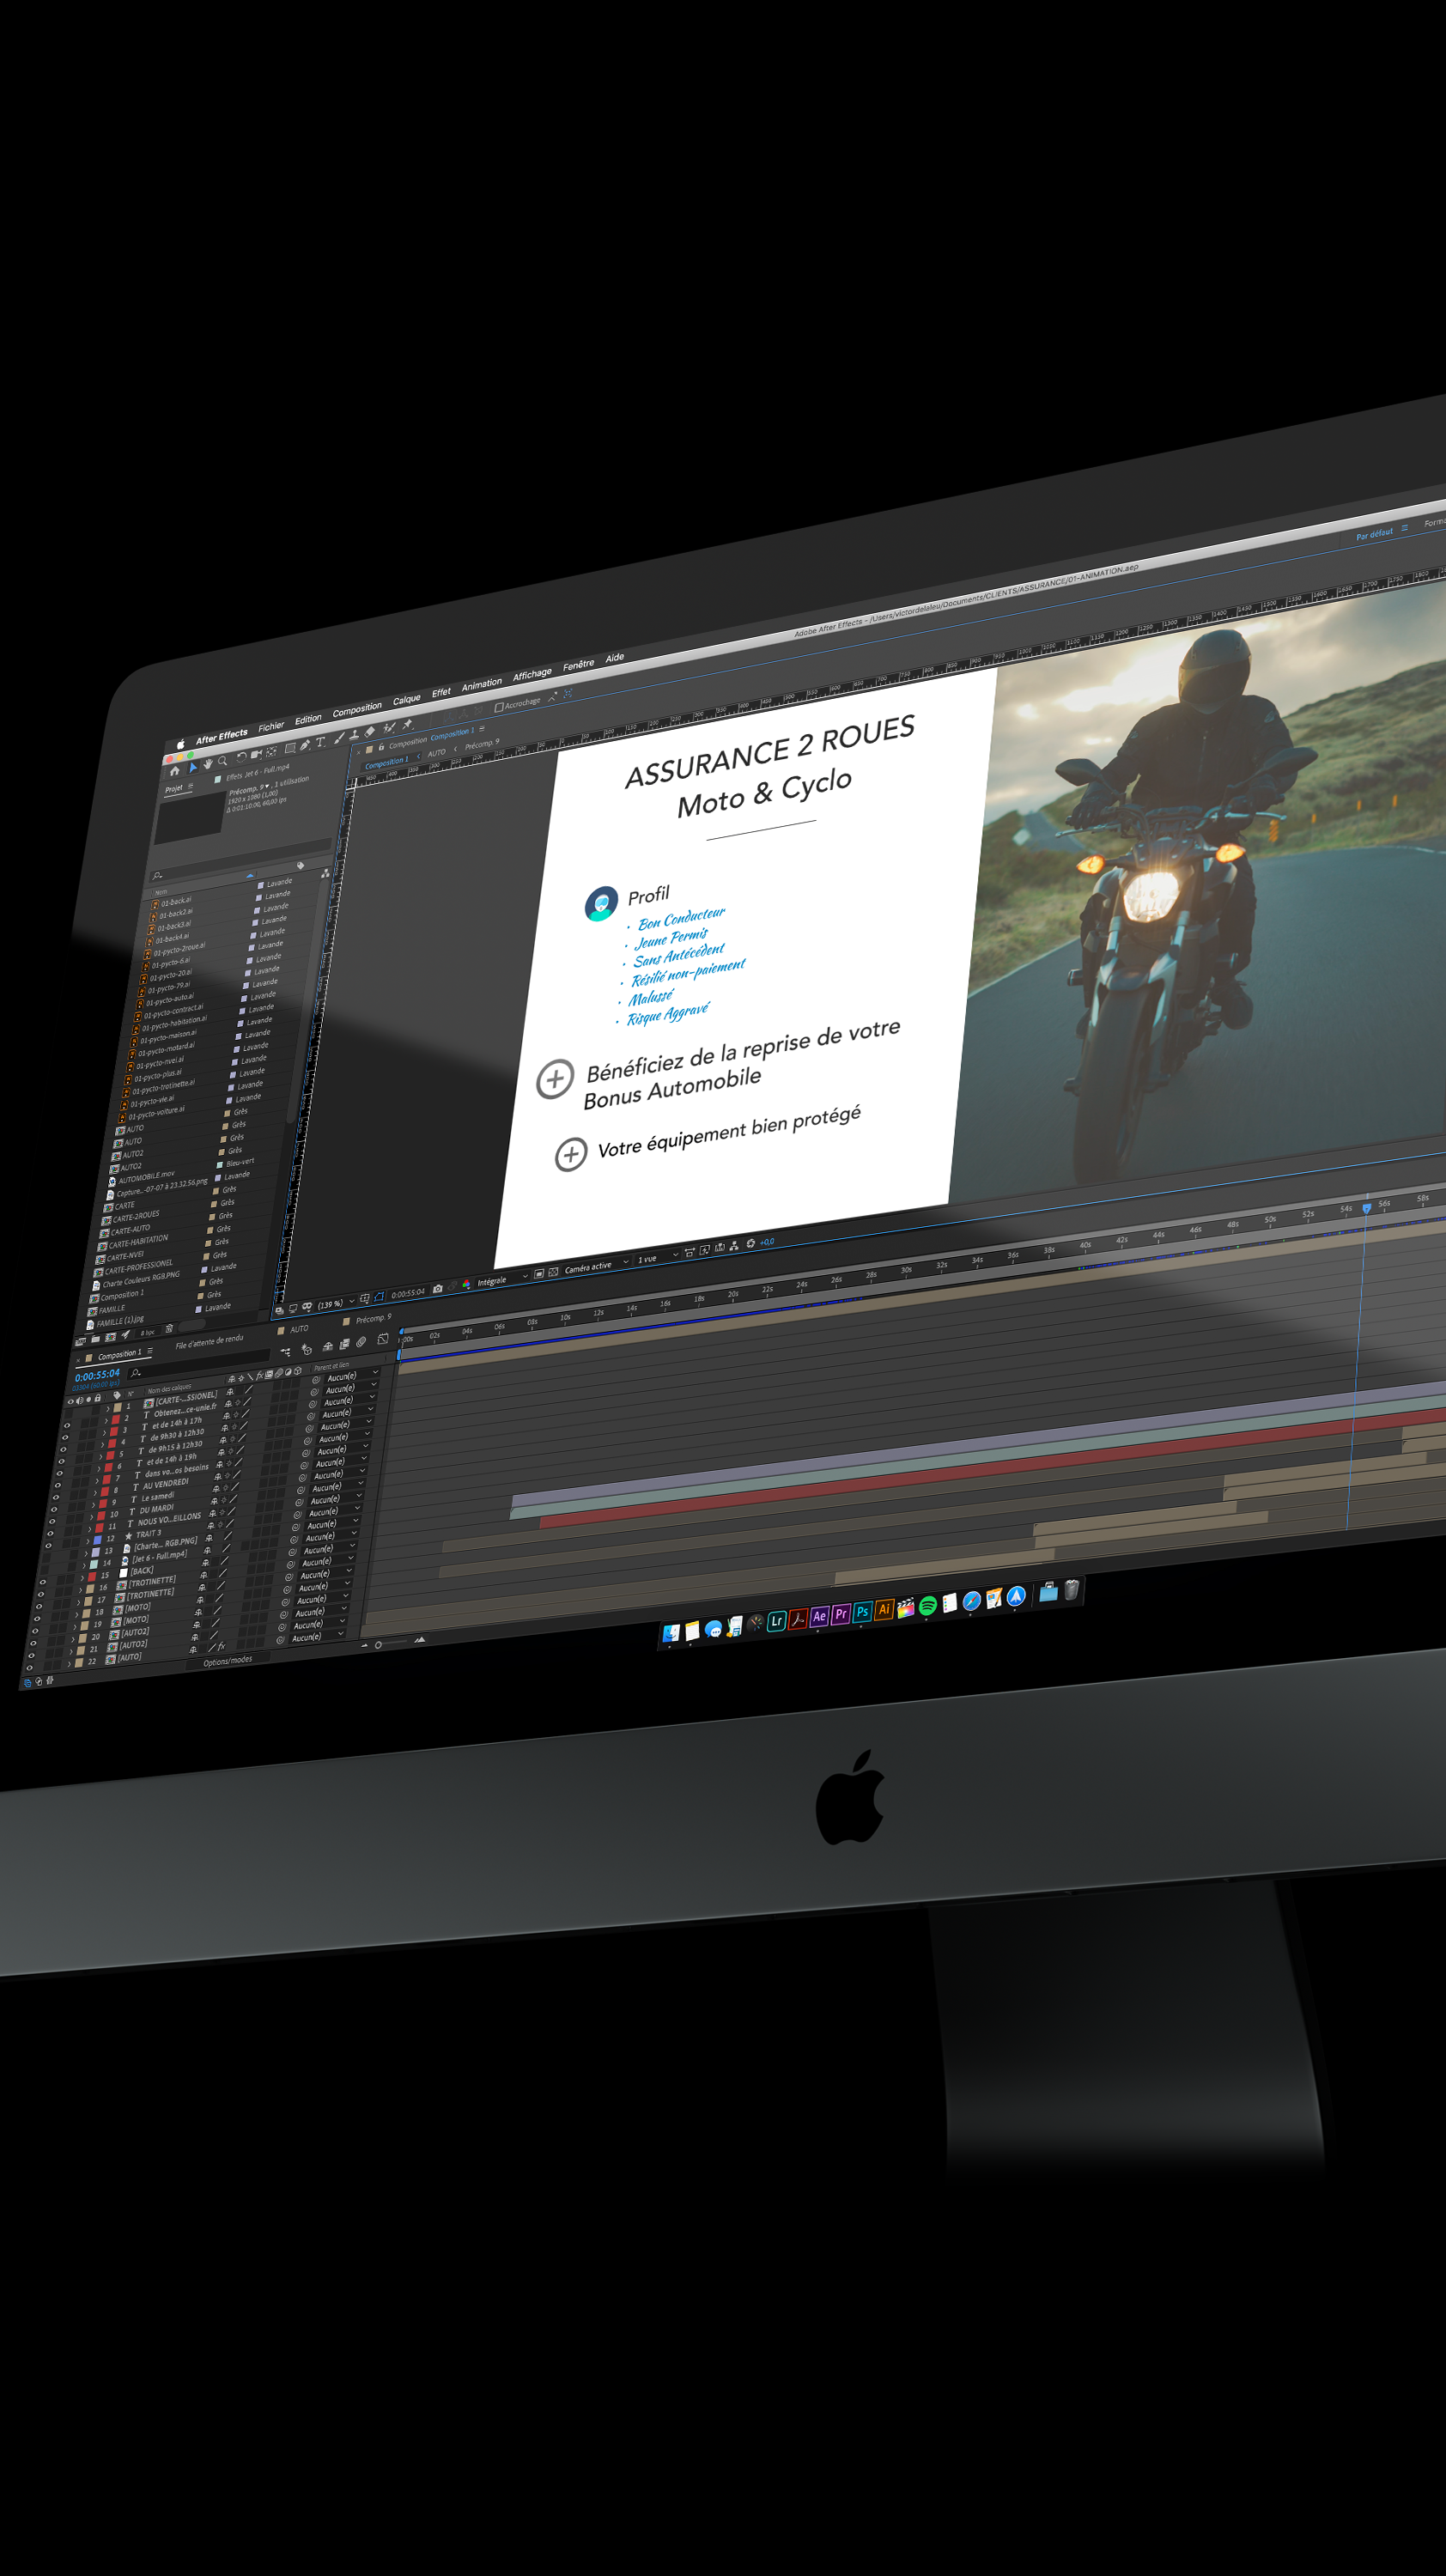The image size is (1446, 2576).
Task: Open the Calque menu
Action: click(406, 700)
